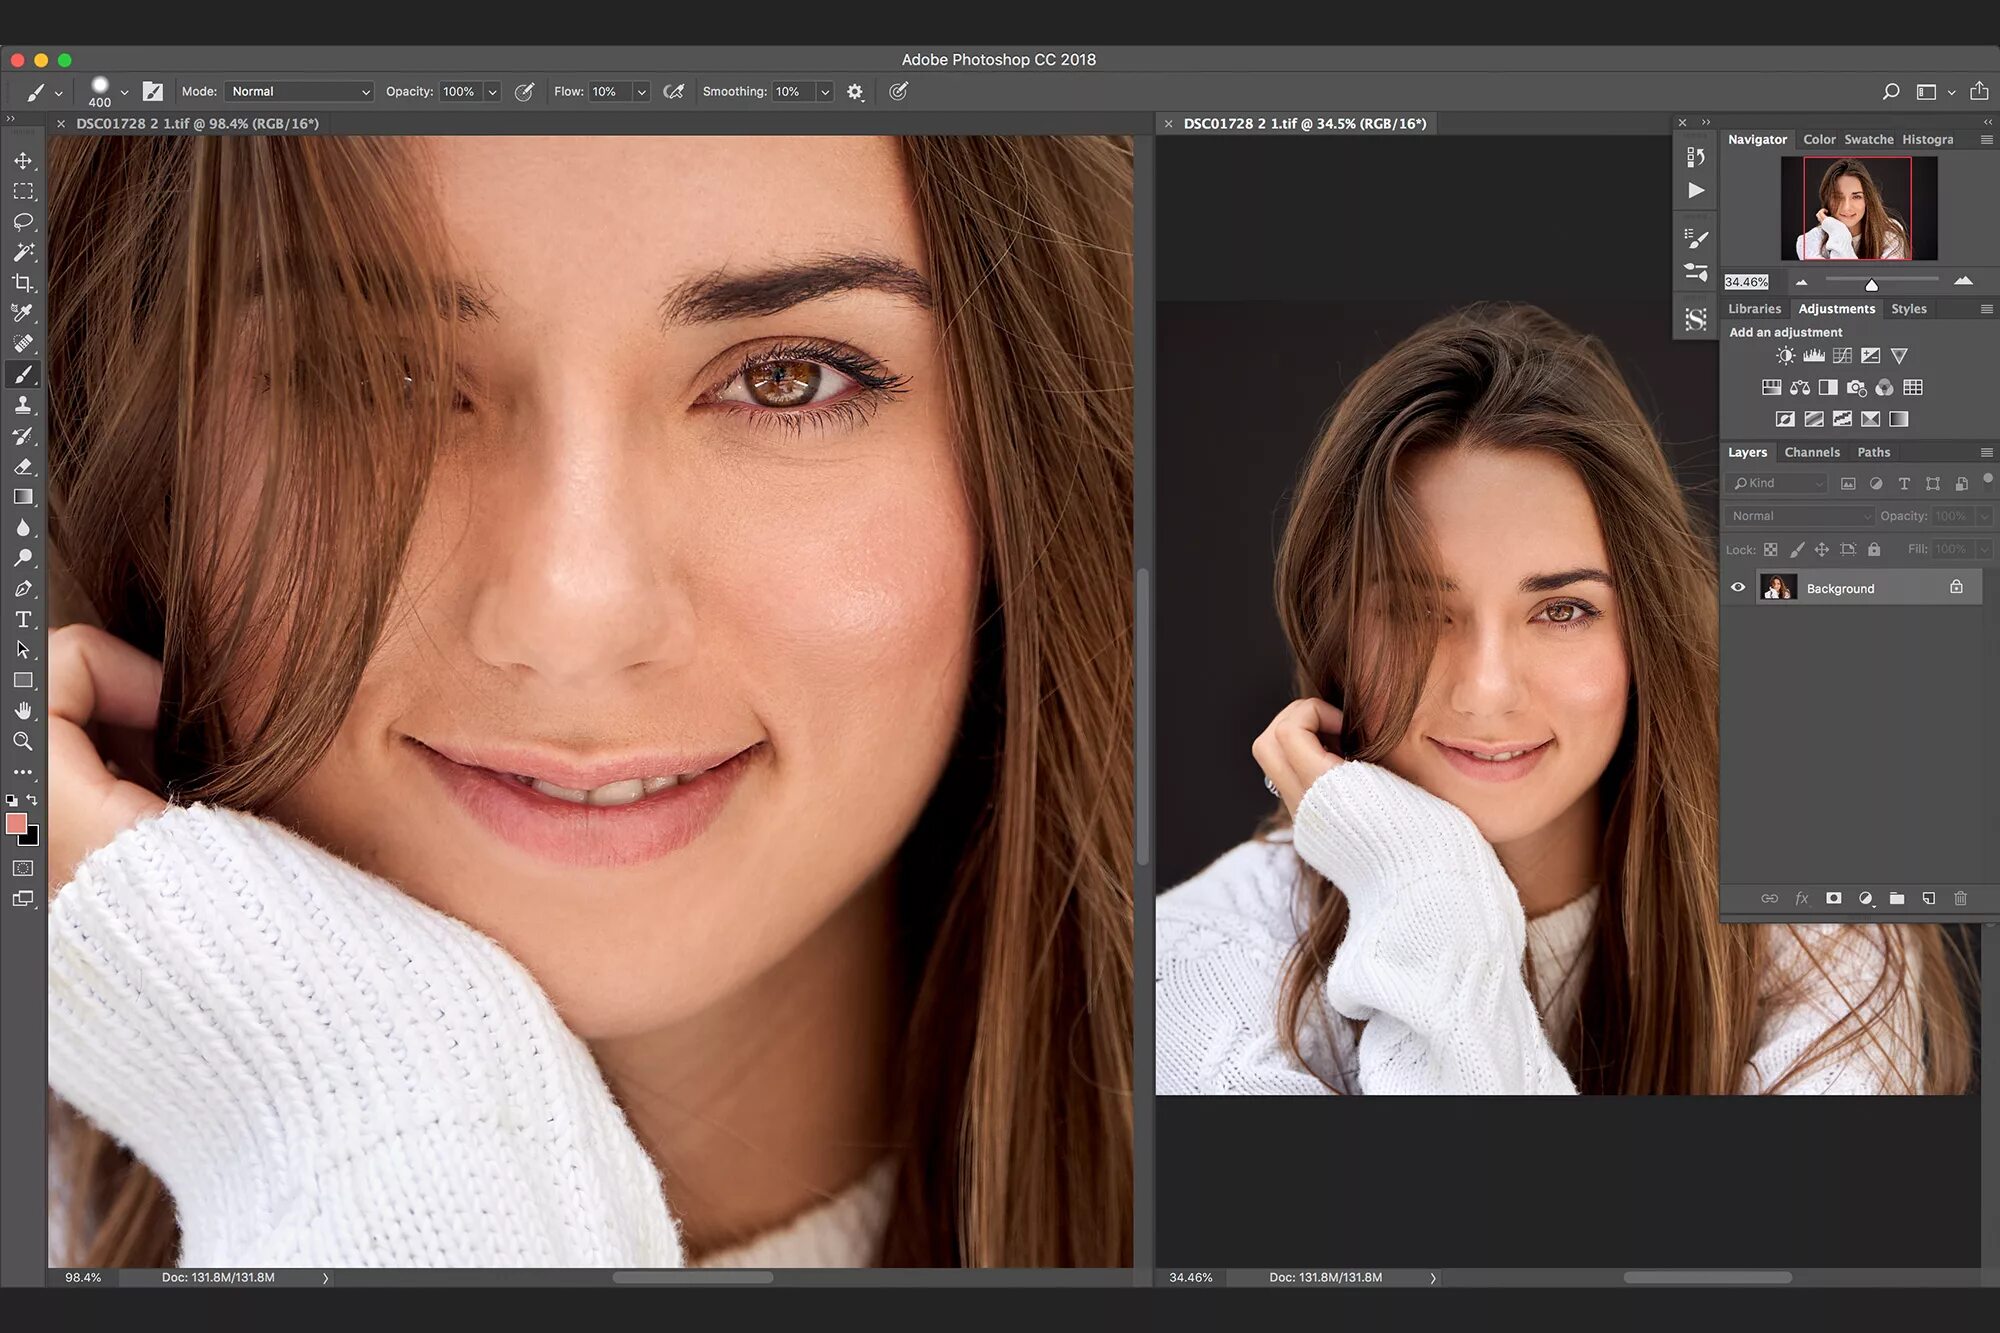The image size is (2000, 1333).
Task: Click the Curves adjustment icon
Action: click(1842, 356)
